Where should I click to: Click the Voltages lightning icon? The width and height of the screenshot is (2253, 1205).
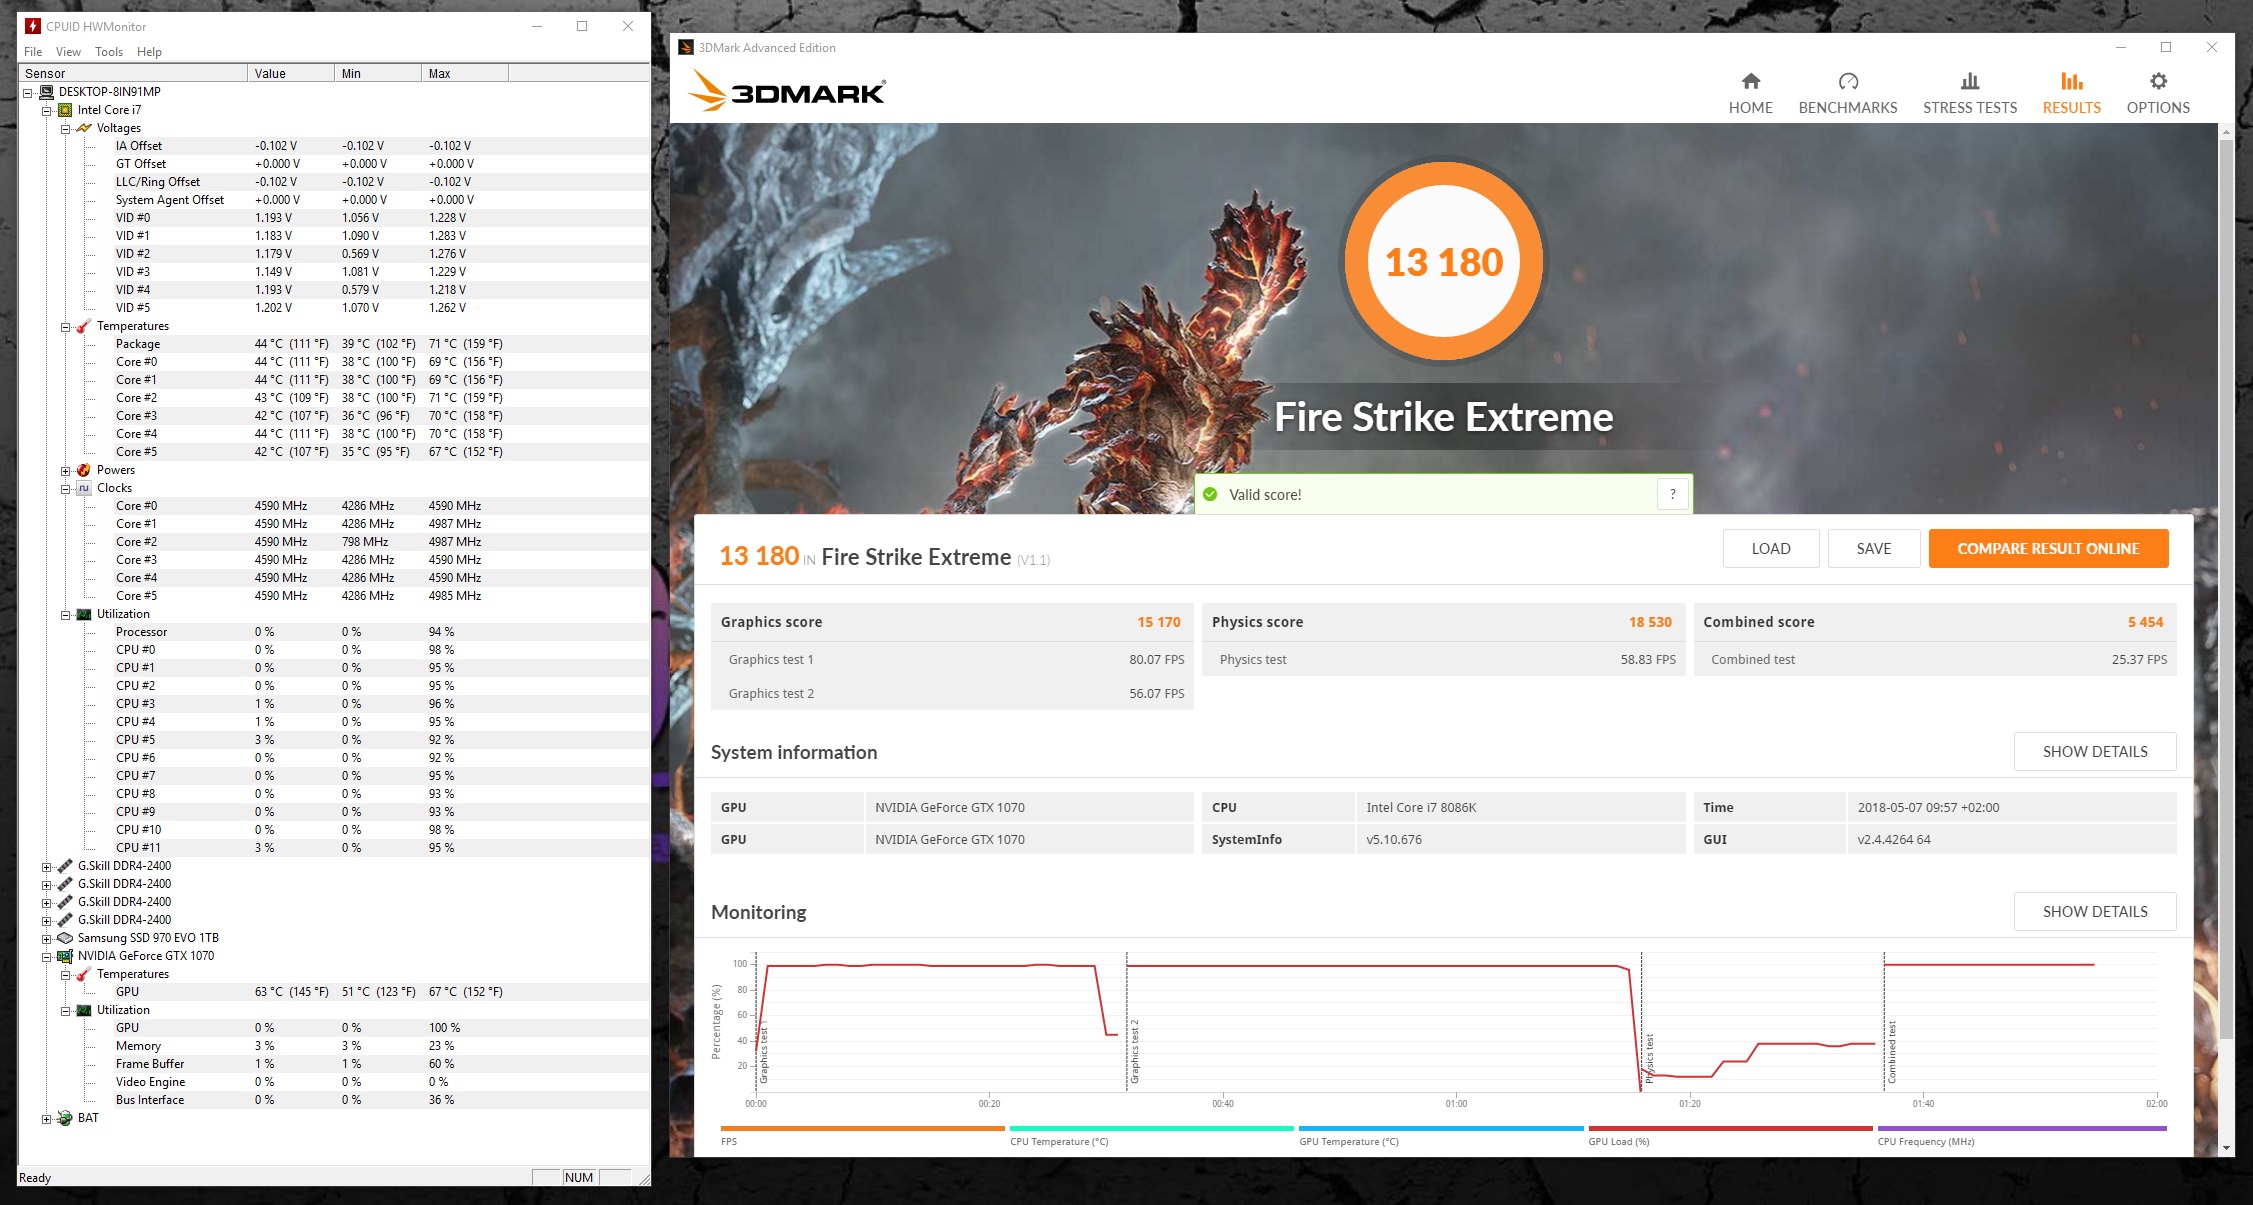pos(84,128)
